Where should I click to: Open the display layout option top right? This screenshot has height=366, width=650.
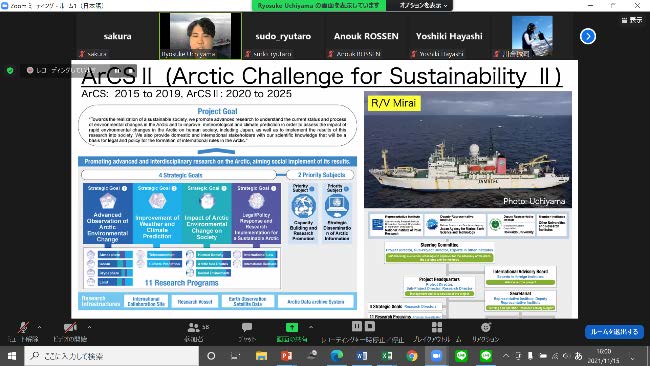pos(632,20)
